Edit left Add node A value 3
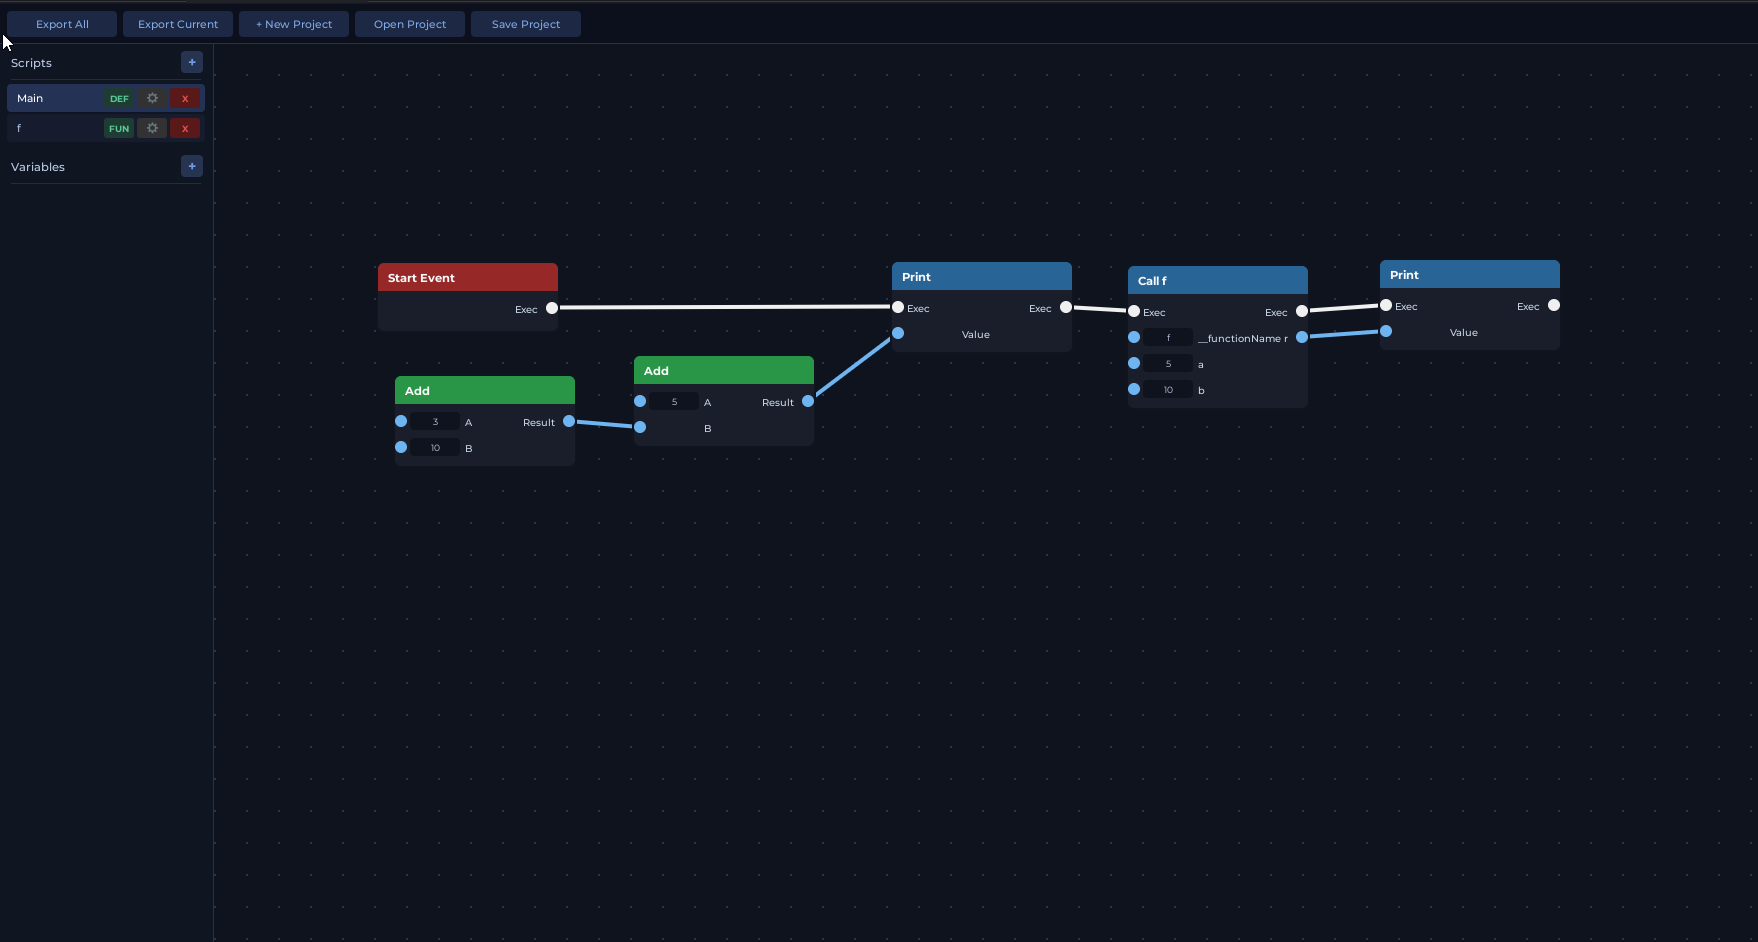The image size is (1758, 942). point(435,422)
